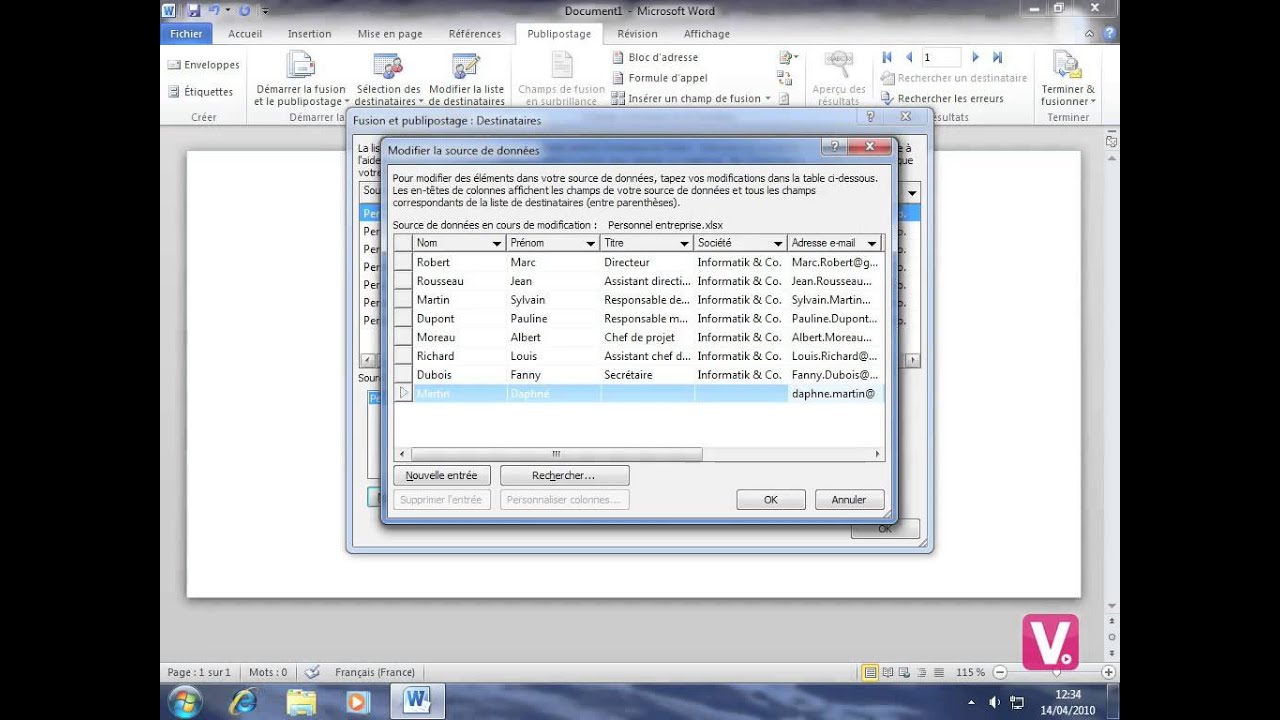Viewport: 1280px width, 720px height.
Task: Click Annuler in data source dialog
Action: click(849, 499)
